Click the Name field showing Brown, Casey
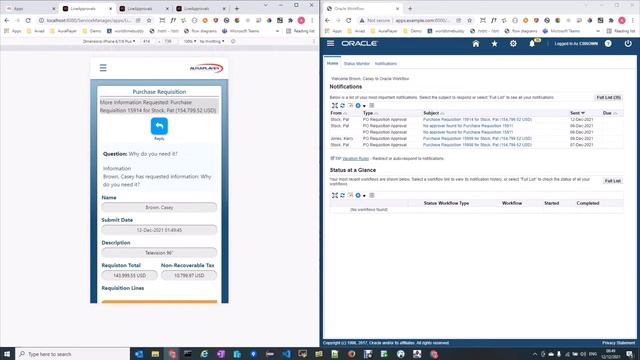 click(159, 207)
